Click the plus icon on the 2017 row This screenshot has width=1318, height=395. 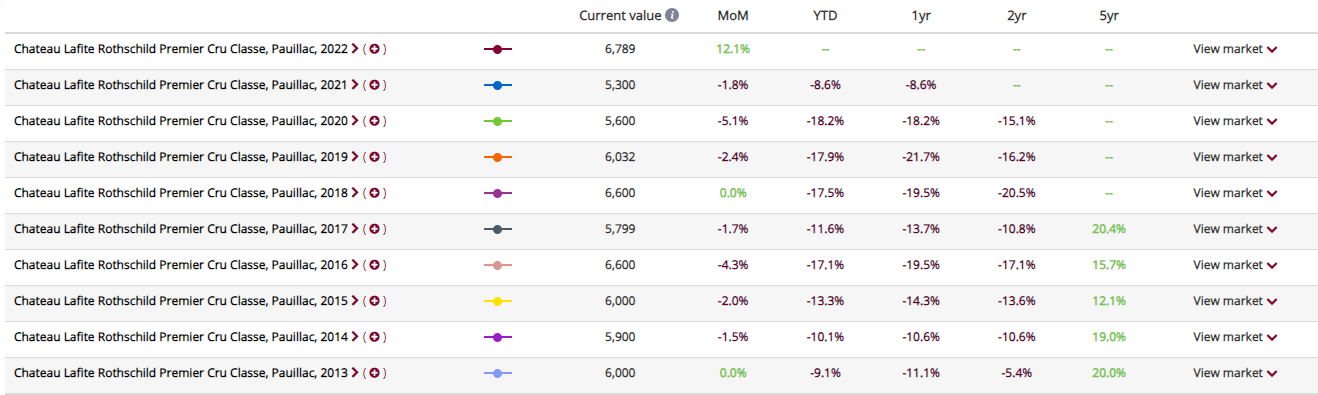375,229
